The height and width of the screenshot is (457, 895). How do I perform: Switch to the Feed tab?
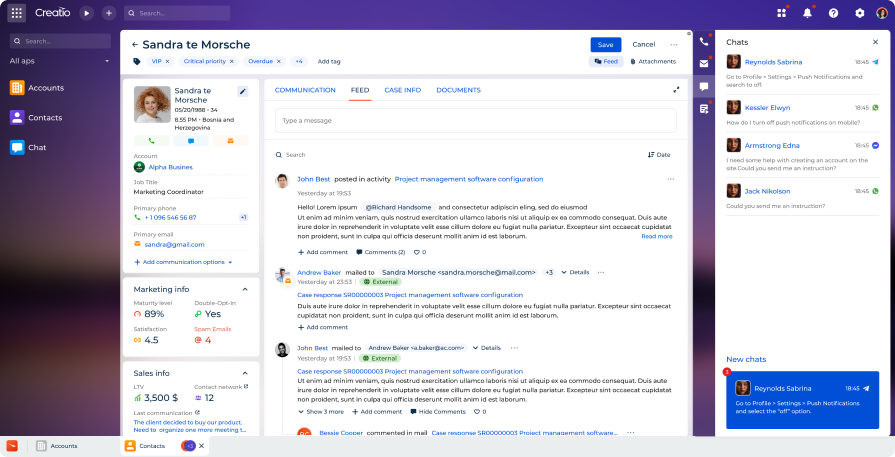pos(360,90)
